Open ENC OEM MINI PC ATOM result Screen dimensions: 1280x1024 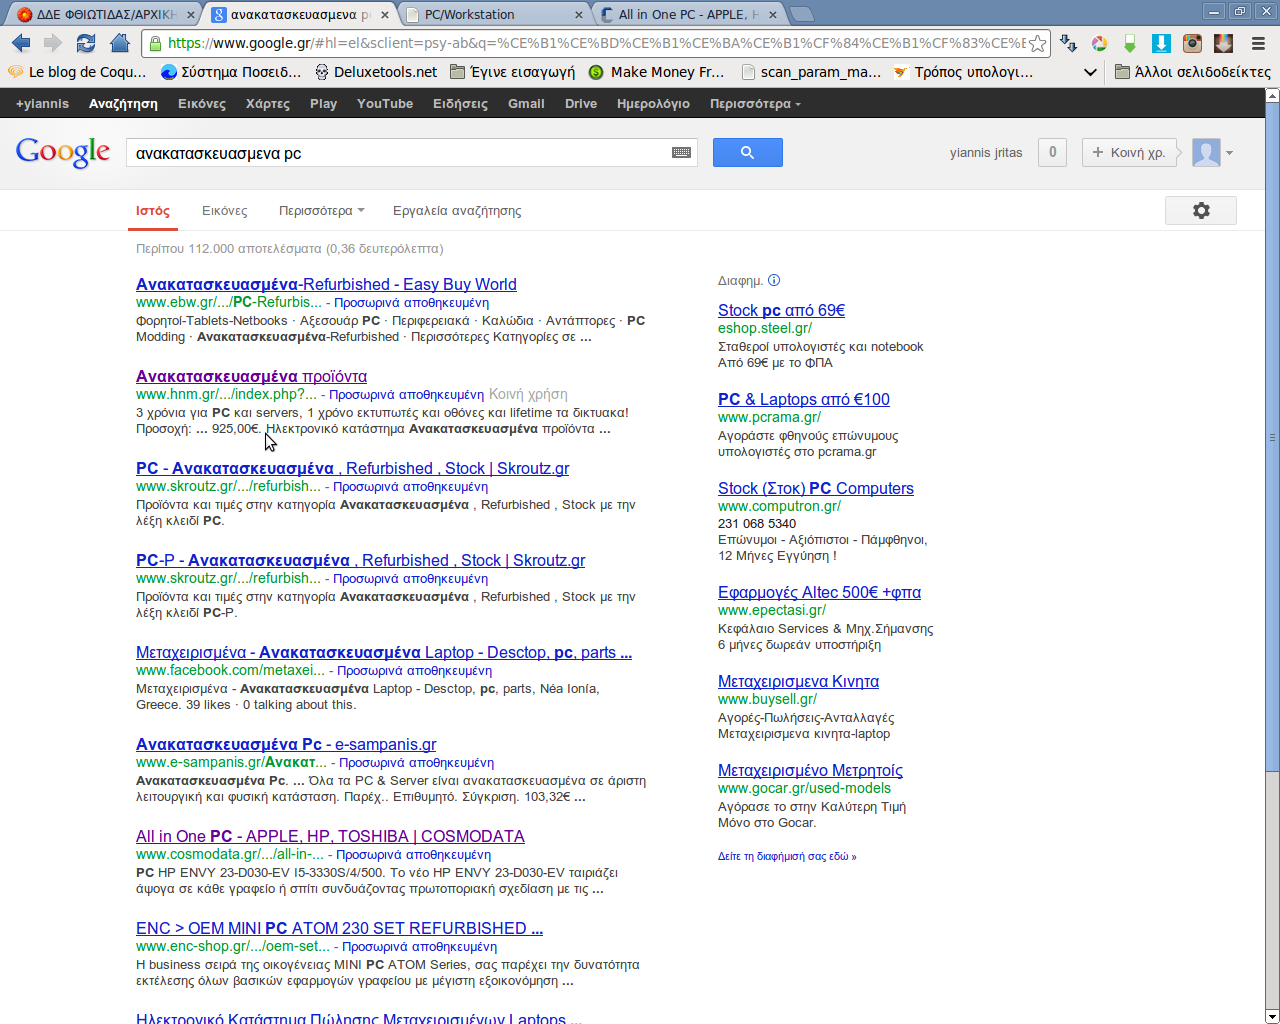pyautogui.click(x=339, y=928)
